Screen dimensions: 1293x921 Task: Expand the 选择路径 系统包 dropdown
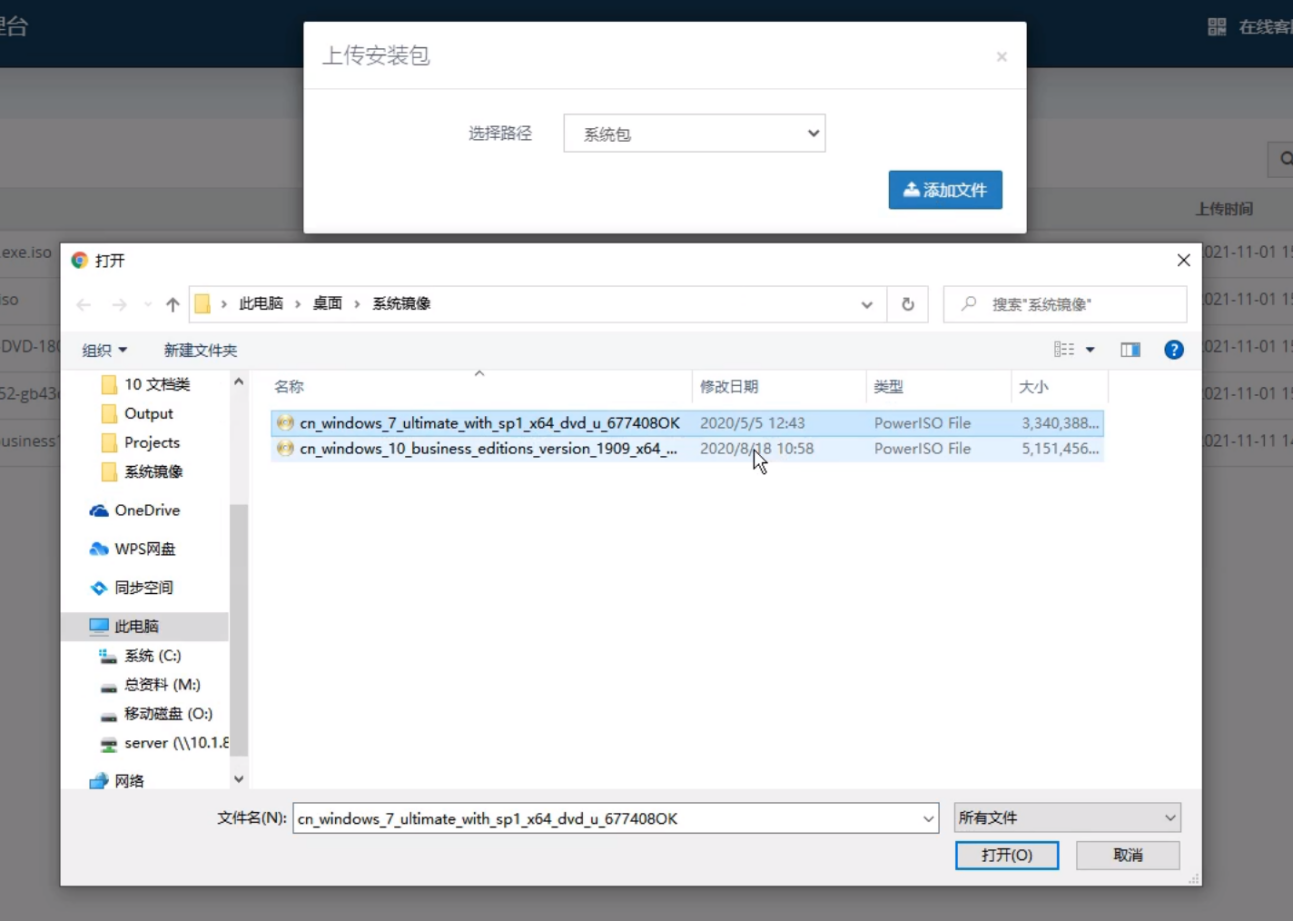click(x=694, y=133)
